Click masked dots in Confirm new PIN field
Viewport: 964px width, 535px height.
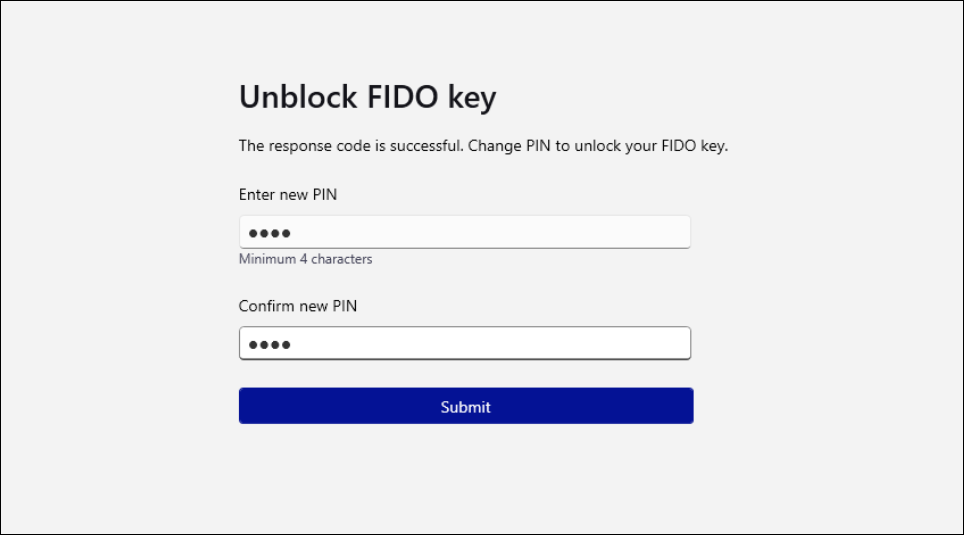269,344
